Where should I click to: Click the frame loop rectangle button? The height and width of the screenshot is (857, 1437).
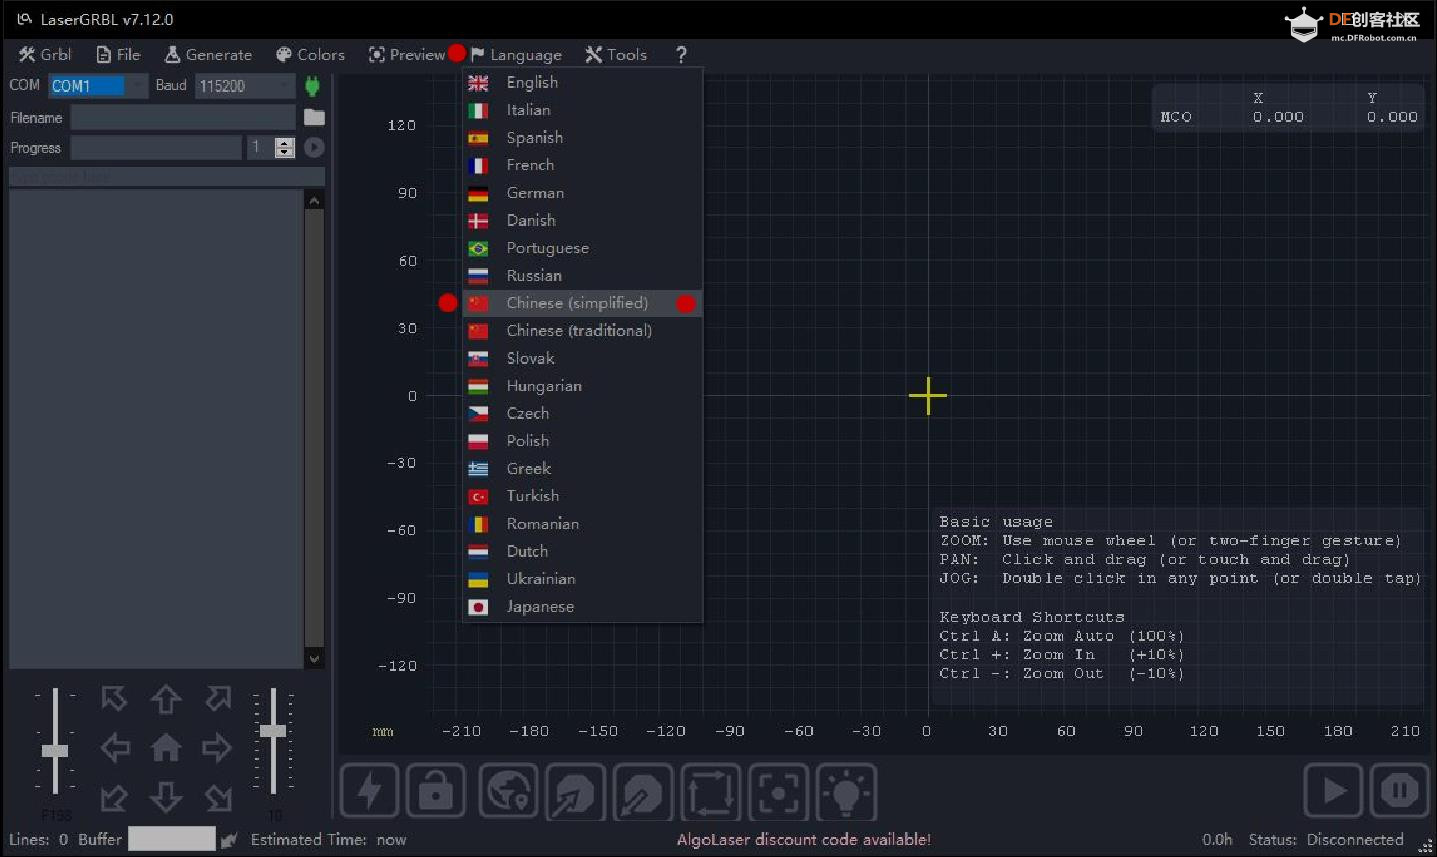point(710,791)
